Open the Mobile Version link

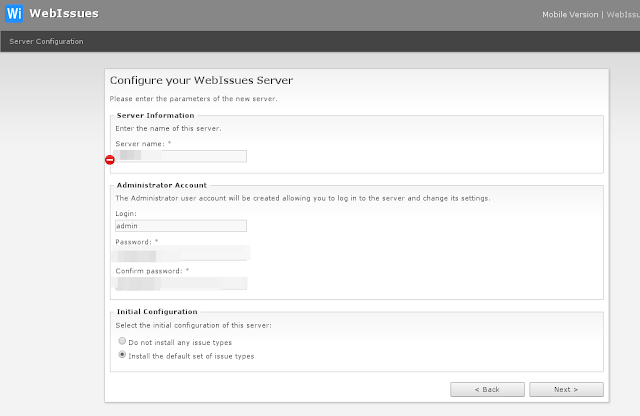click(x=570, y=15)
